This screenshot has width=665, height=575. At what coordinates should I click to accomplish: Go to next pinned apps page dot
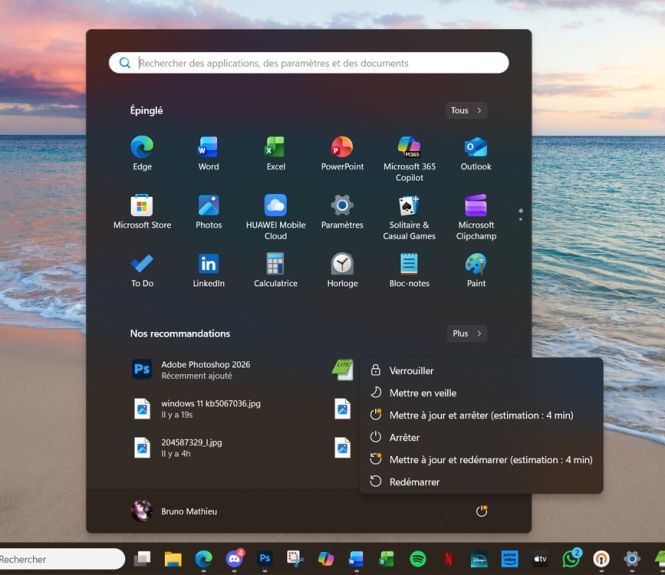[x=521, y=219]
